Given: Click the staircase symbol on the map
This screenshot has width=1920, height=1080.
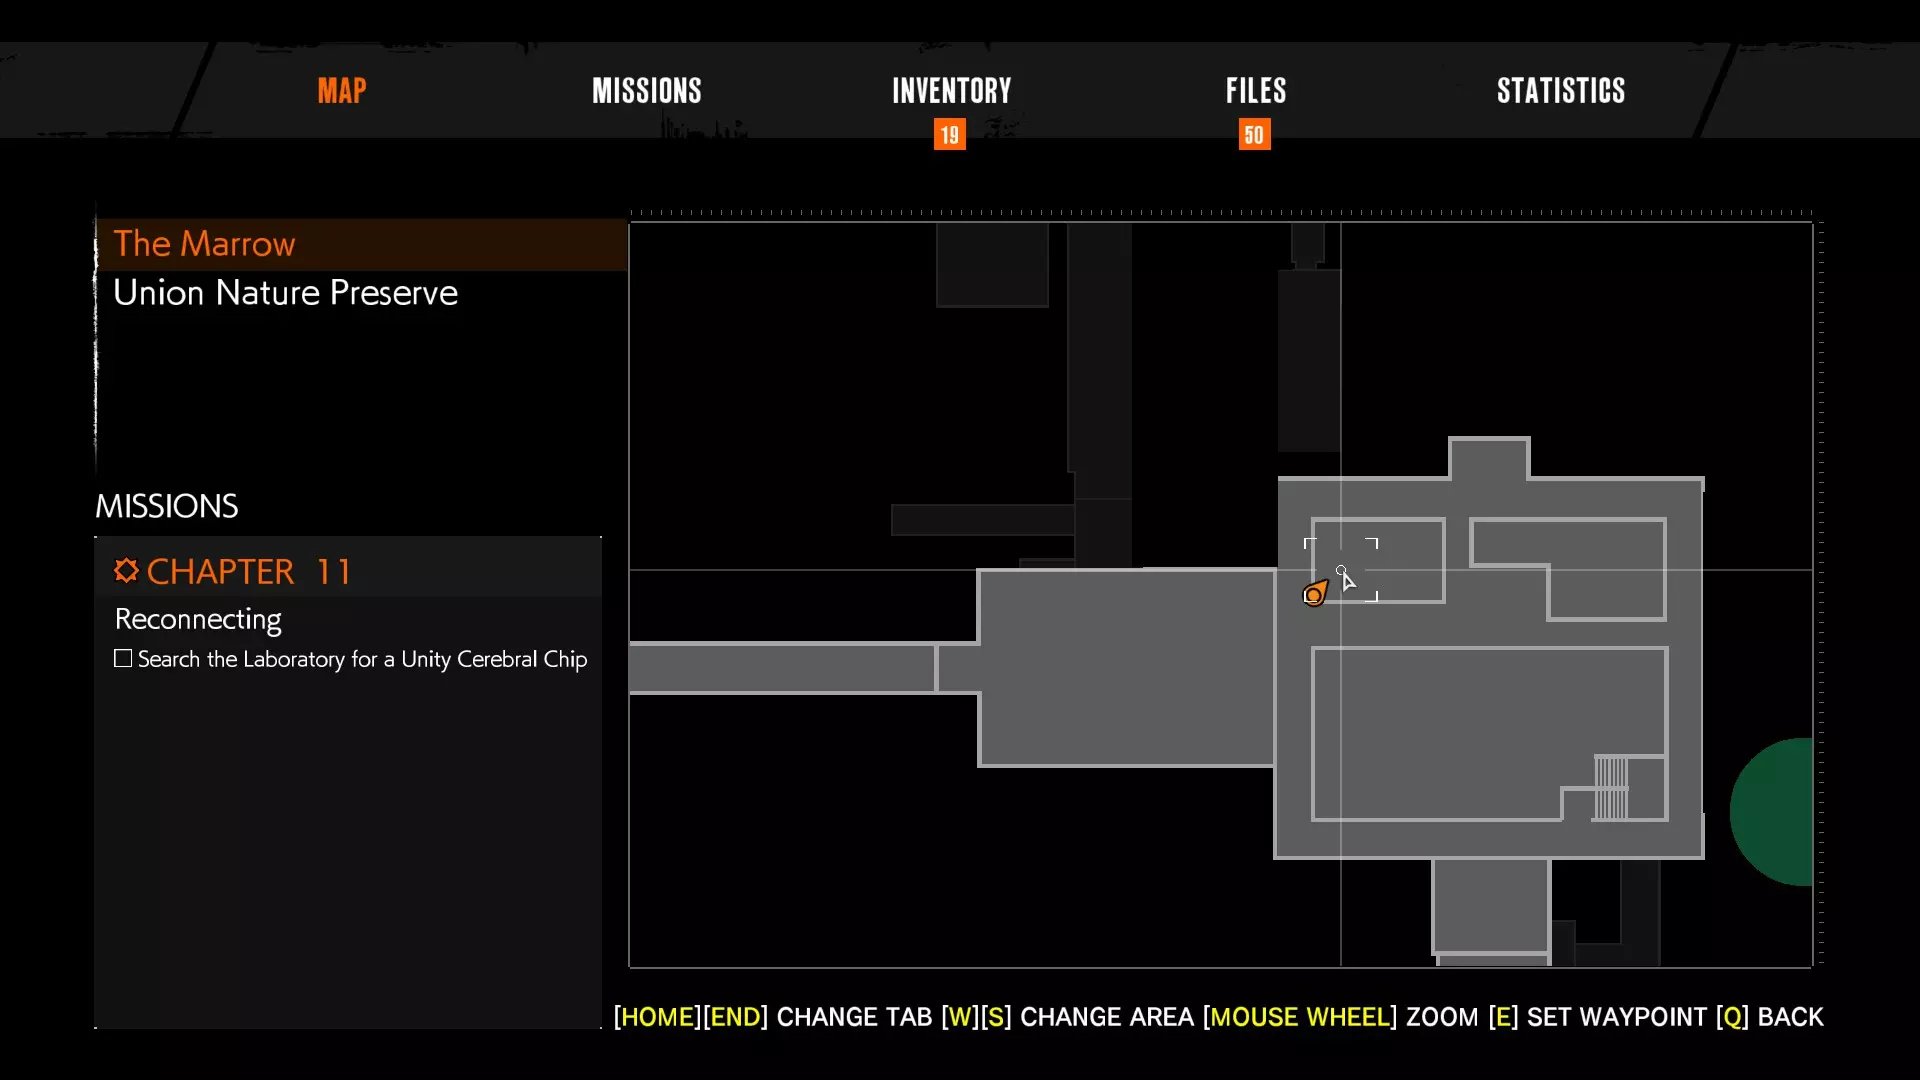Looking at the screenshot, I should click(x=1610, y=788).
